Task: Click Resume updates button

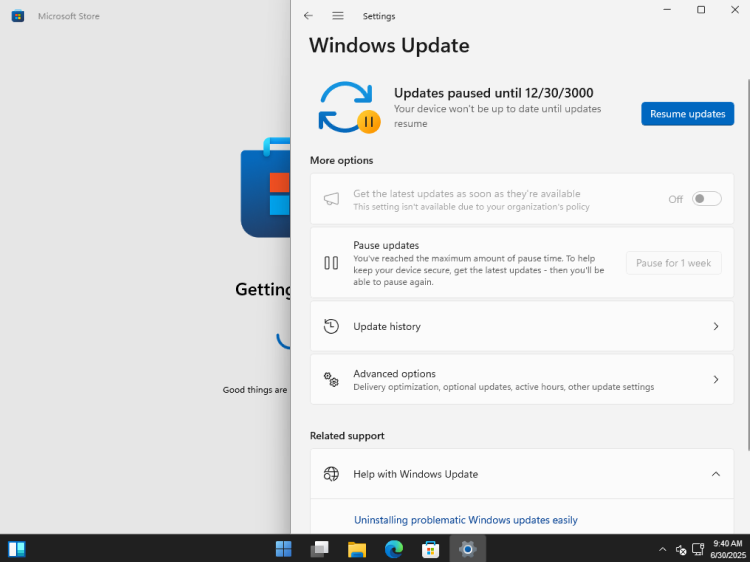Action: 687,114
